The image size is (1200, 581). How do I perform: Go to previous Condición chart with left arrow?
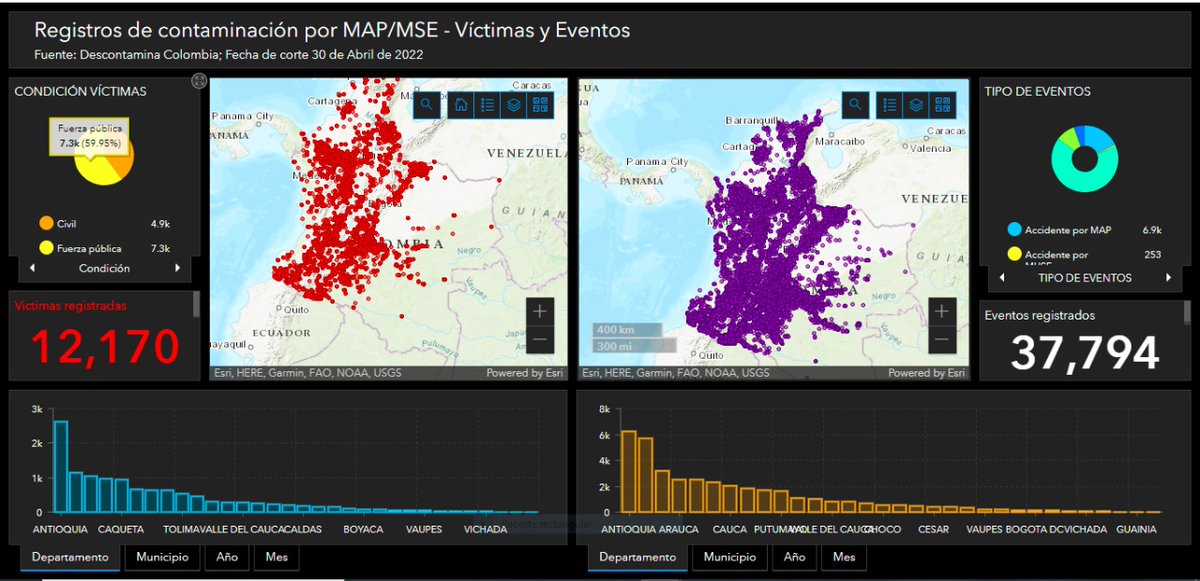click(x=31, y=268)
